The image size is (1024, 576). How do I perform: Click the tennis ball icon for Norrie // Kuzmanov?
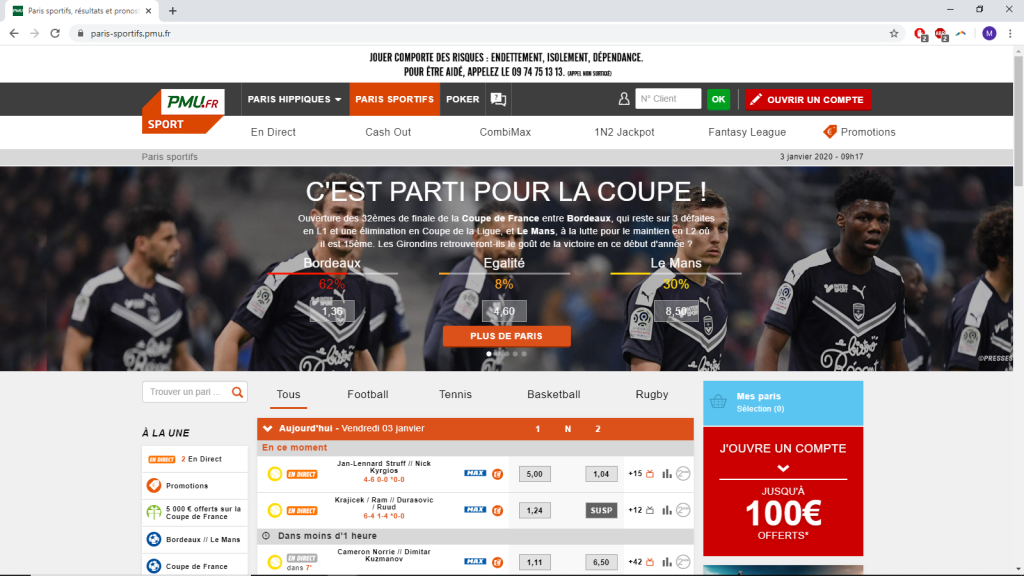(x=275, y=562)
